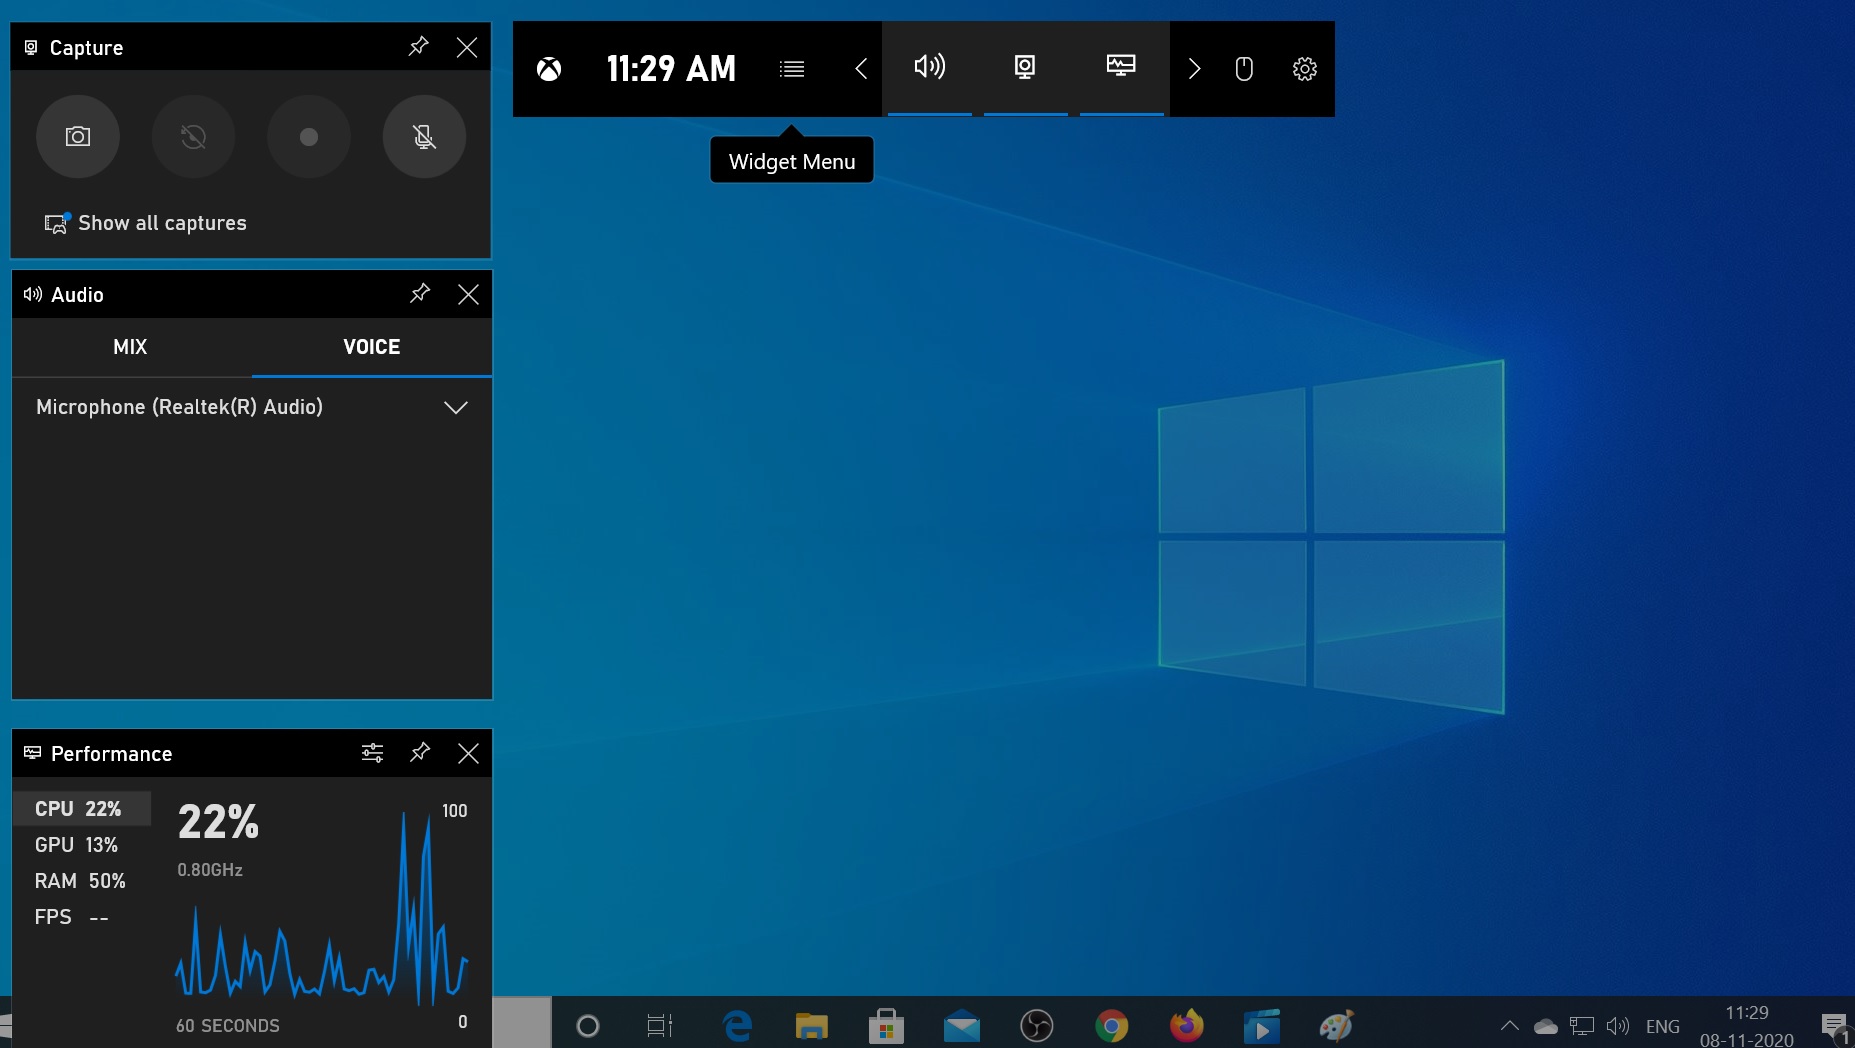Start recording with the record dot button
The height and width of the screenshot is (1048, 1855).
click(x=309, y=137)
